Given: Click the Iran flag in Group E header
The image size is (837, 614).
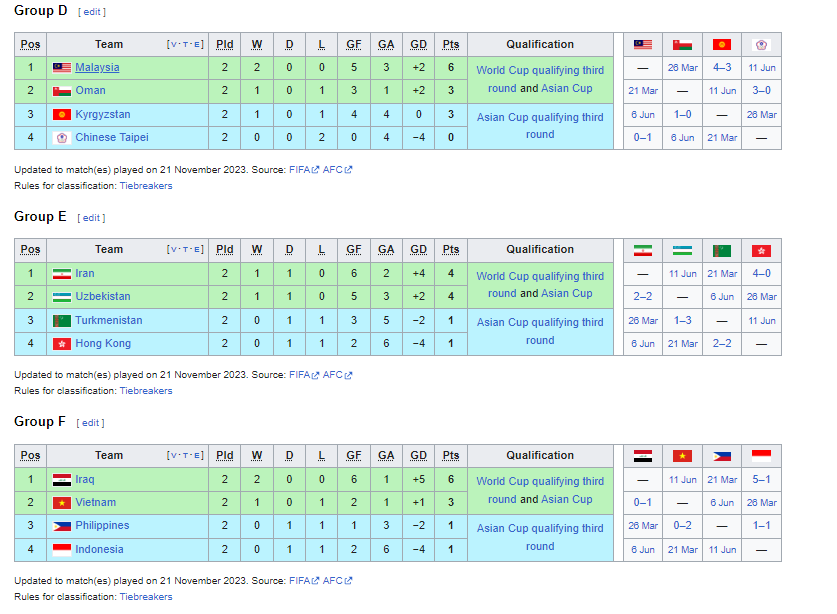Looking at the screenshot, I should (643, 250).
